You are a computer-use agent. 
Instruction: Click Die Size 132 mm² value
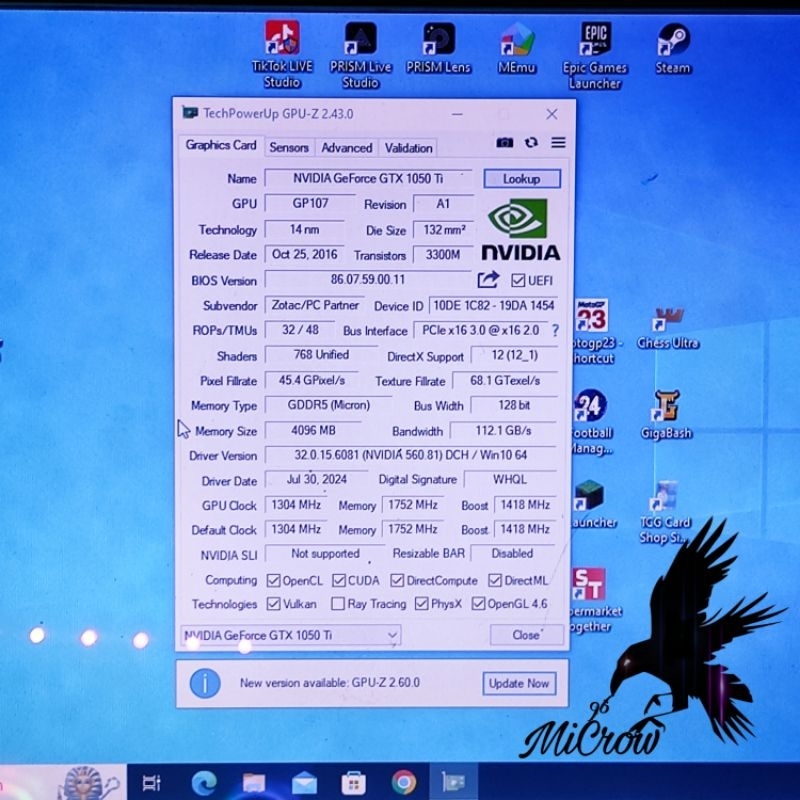(x=444, y=230)
